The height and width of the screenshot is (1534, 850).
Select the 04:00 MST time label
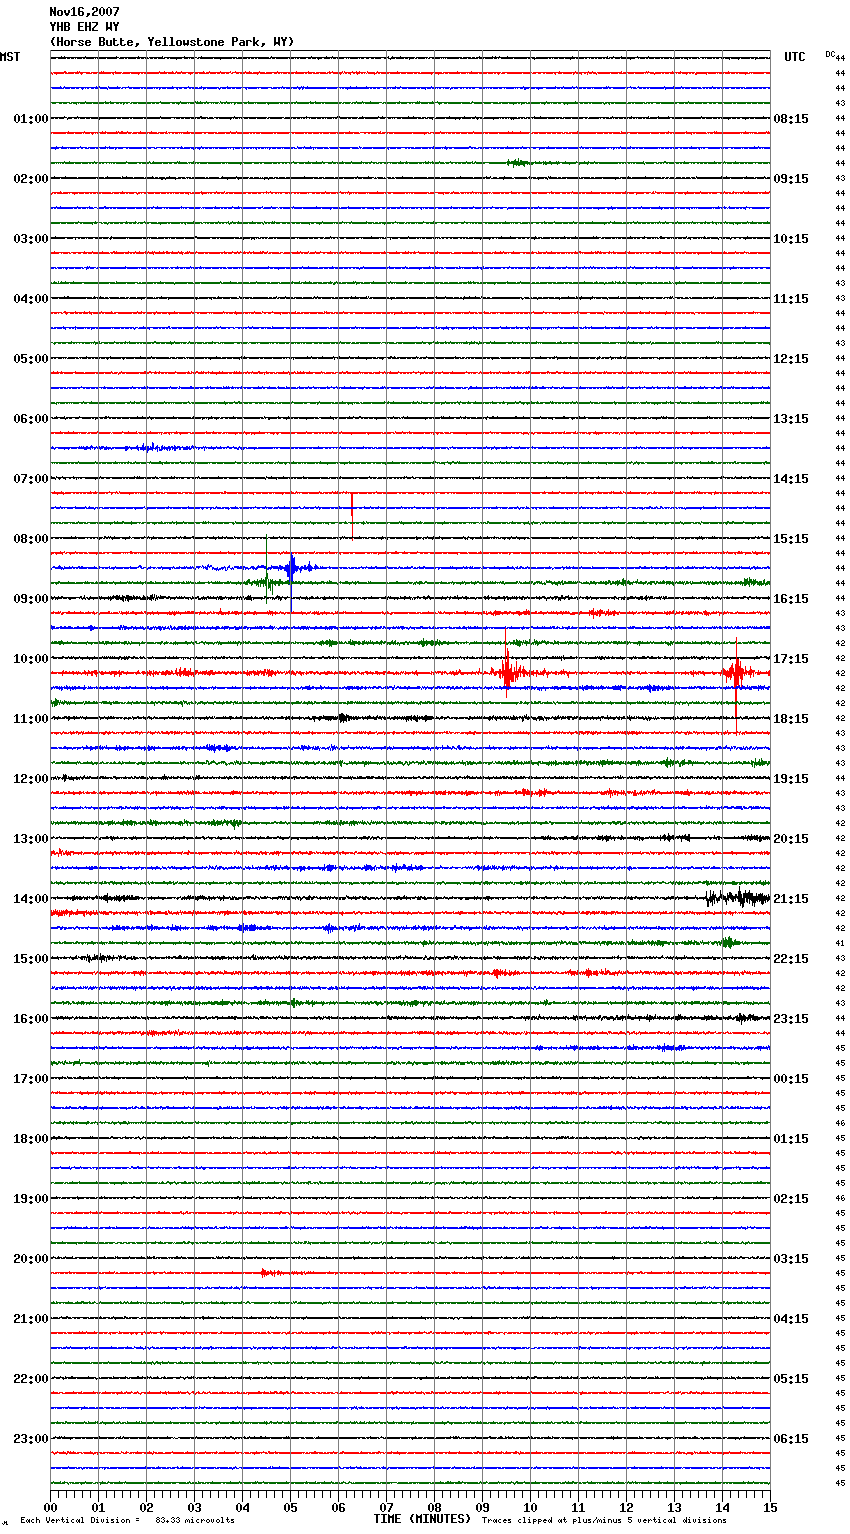pyautogui.click(x=31, y=299)
